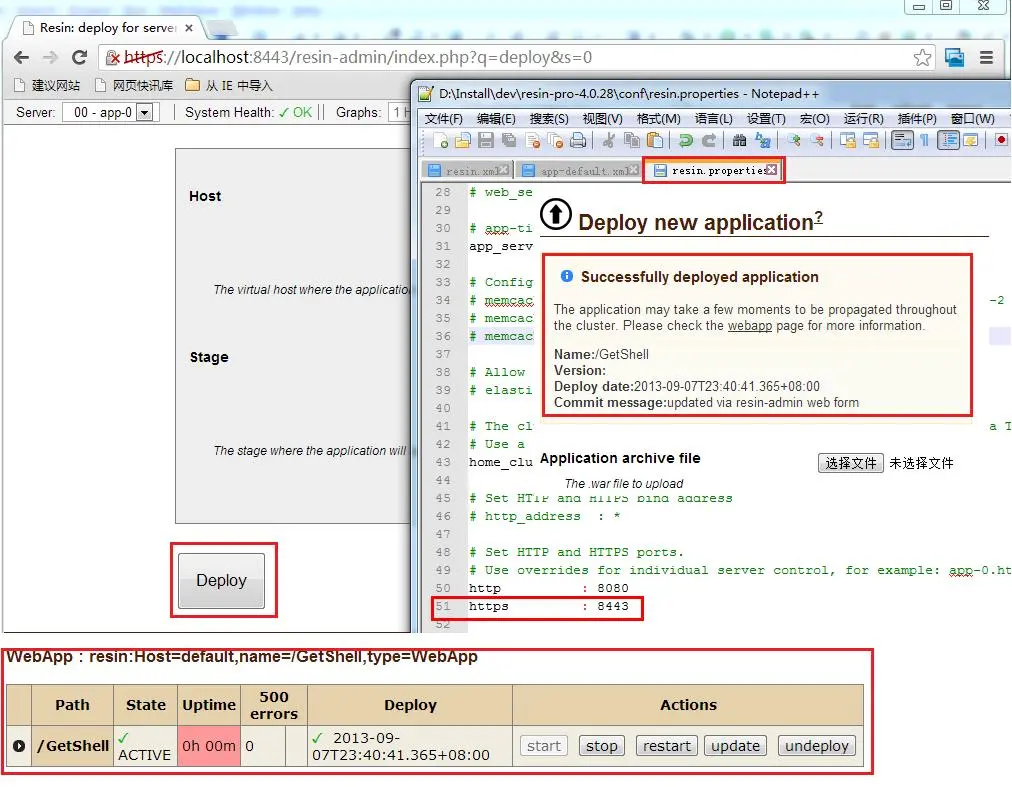Toggle Show all characters pilcrow icon

(x=925, y=140)
